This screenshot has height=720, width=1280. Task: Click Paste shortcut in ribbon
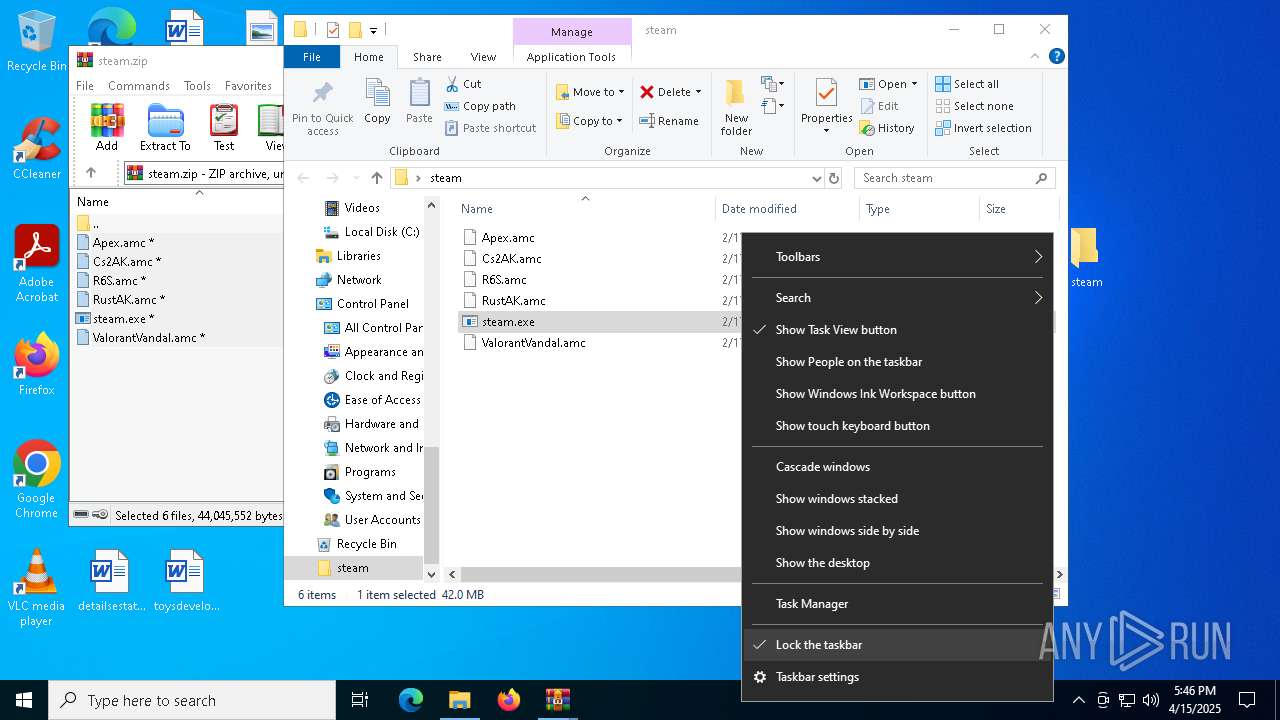(x=490, y=128)
